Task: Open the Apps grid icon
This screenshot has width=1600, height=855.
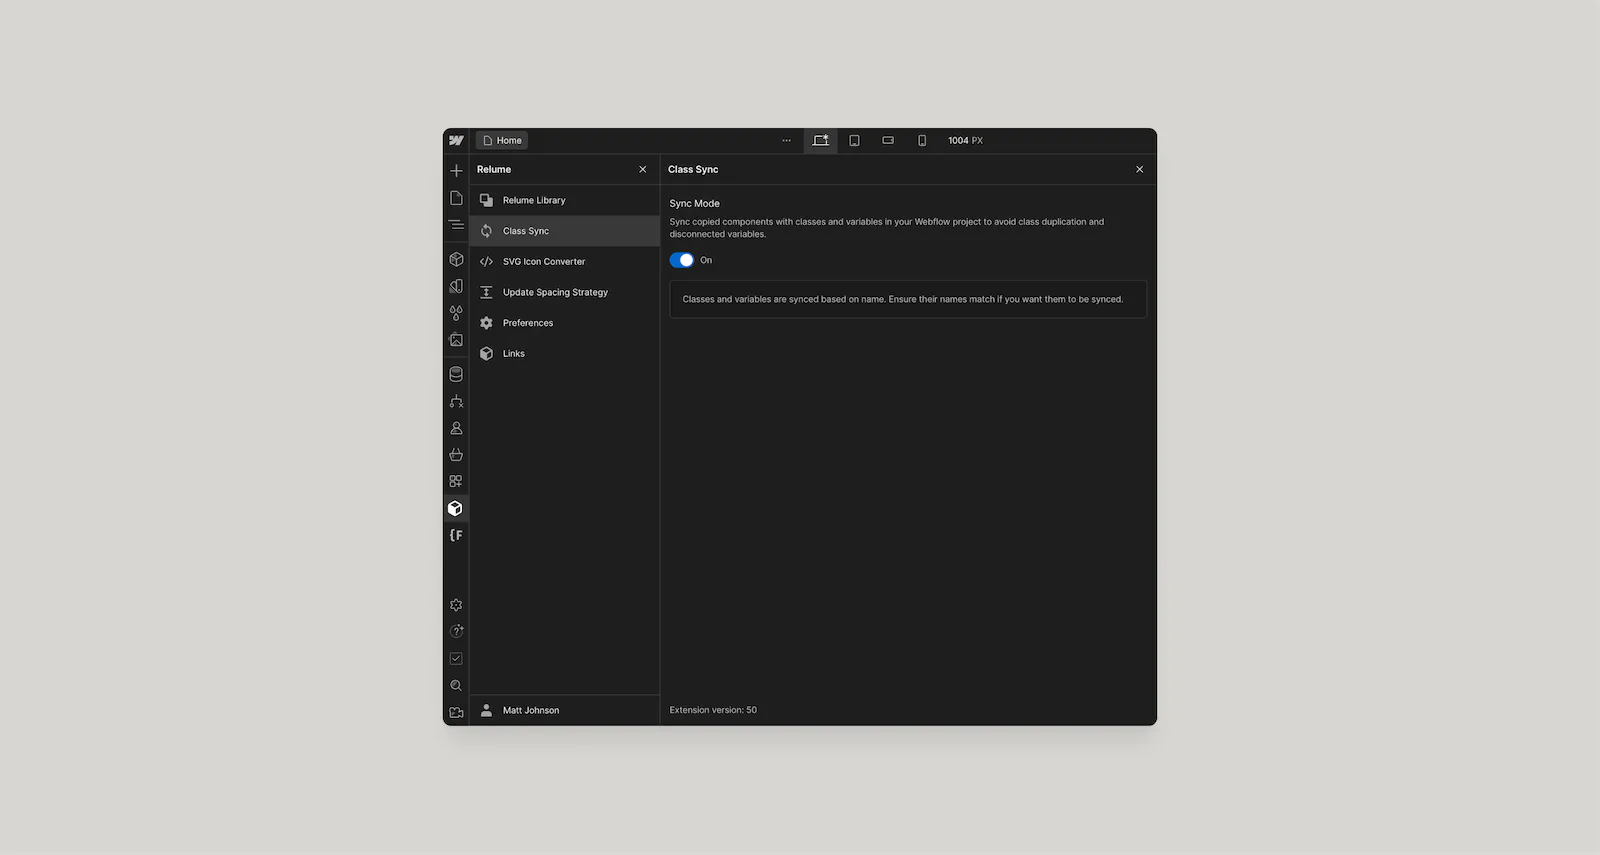Action: click(x=456, y=481)
